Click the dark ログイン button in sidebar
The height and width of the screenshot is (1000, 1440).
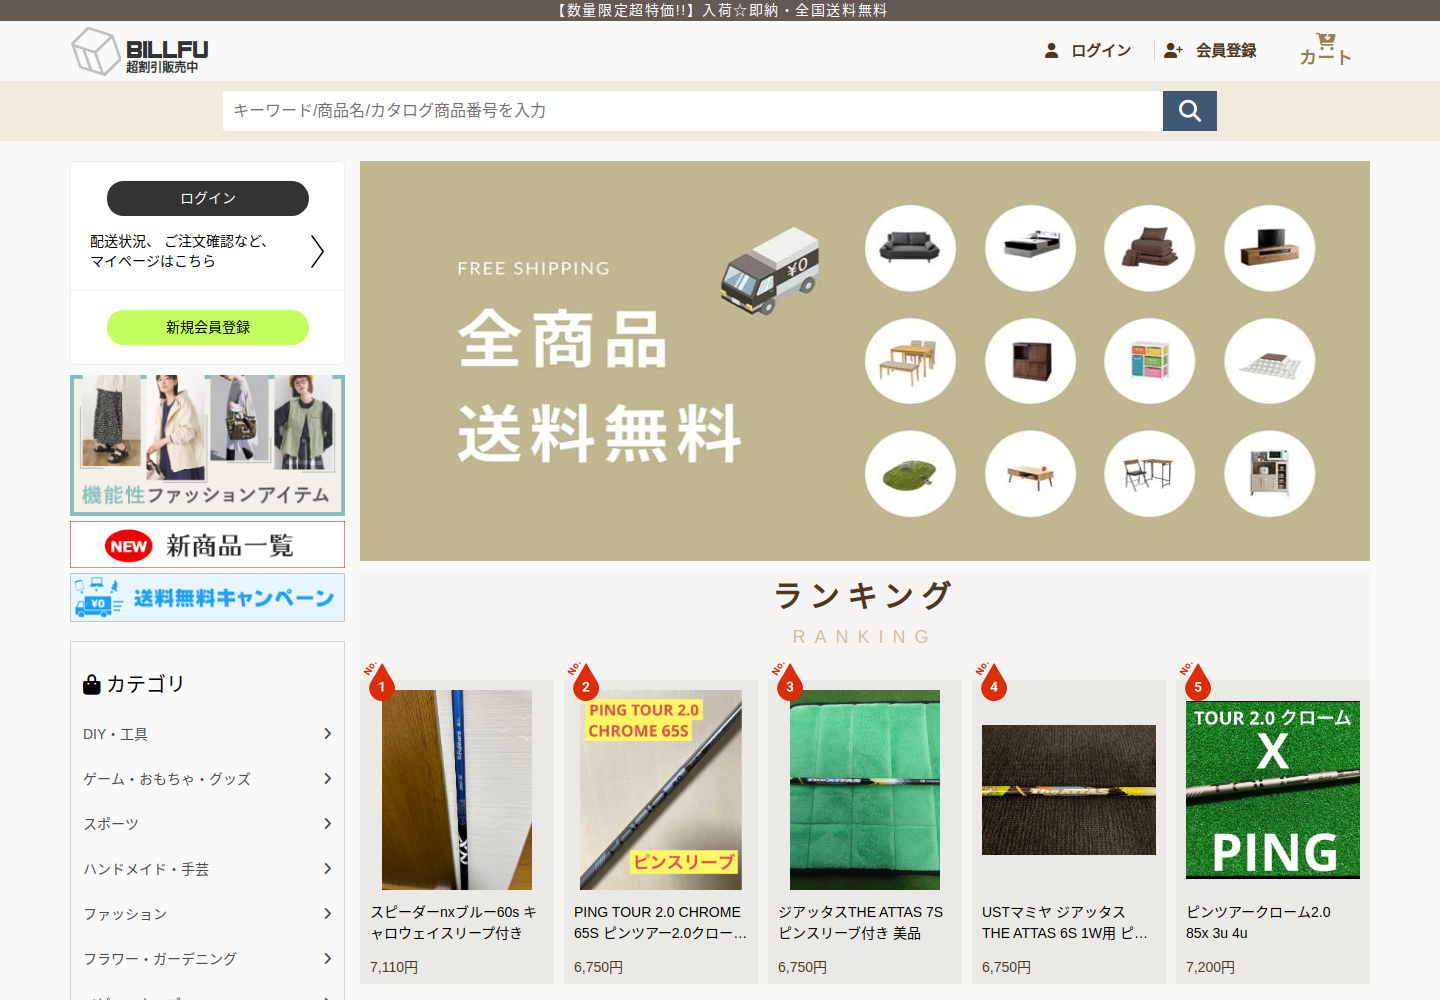208,198
